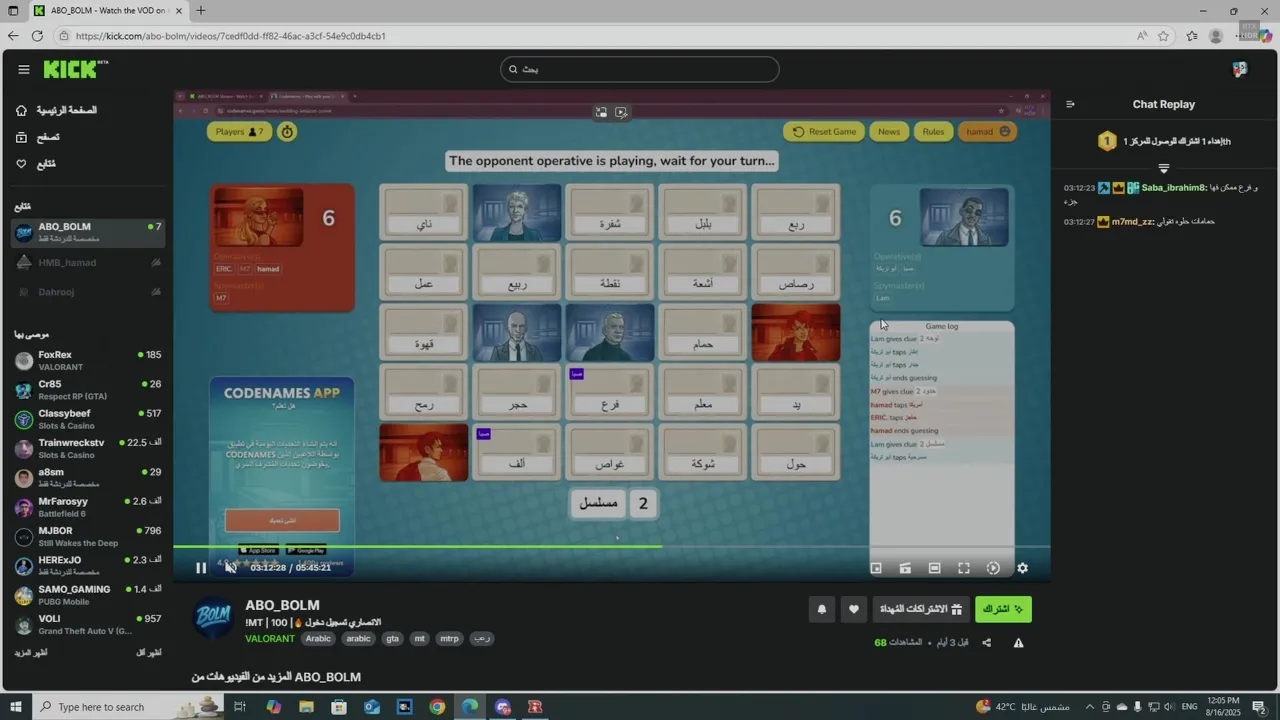Enter fullscreen video mode

(964, 568)
